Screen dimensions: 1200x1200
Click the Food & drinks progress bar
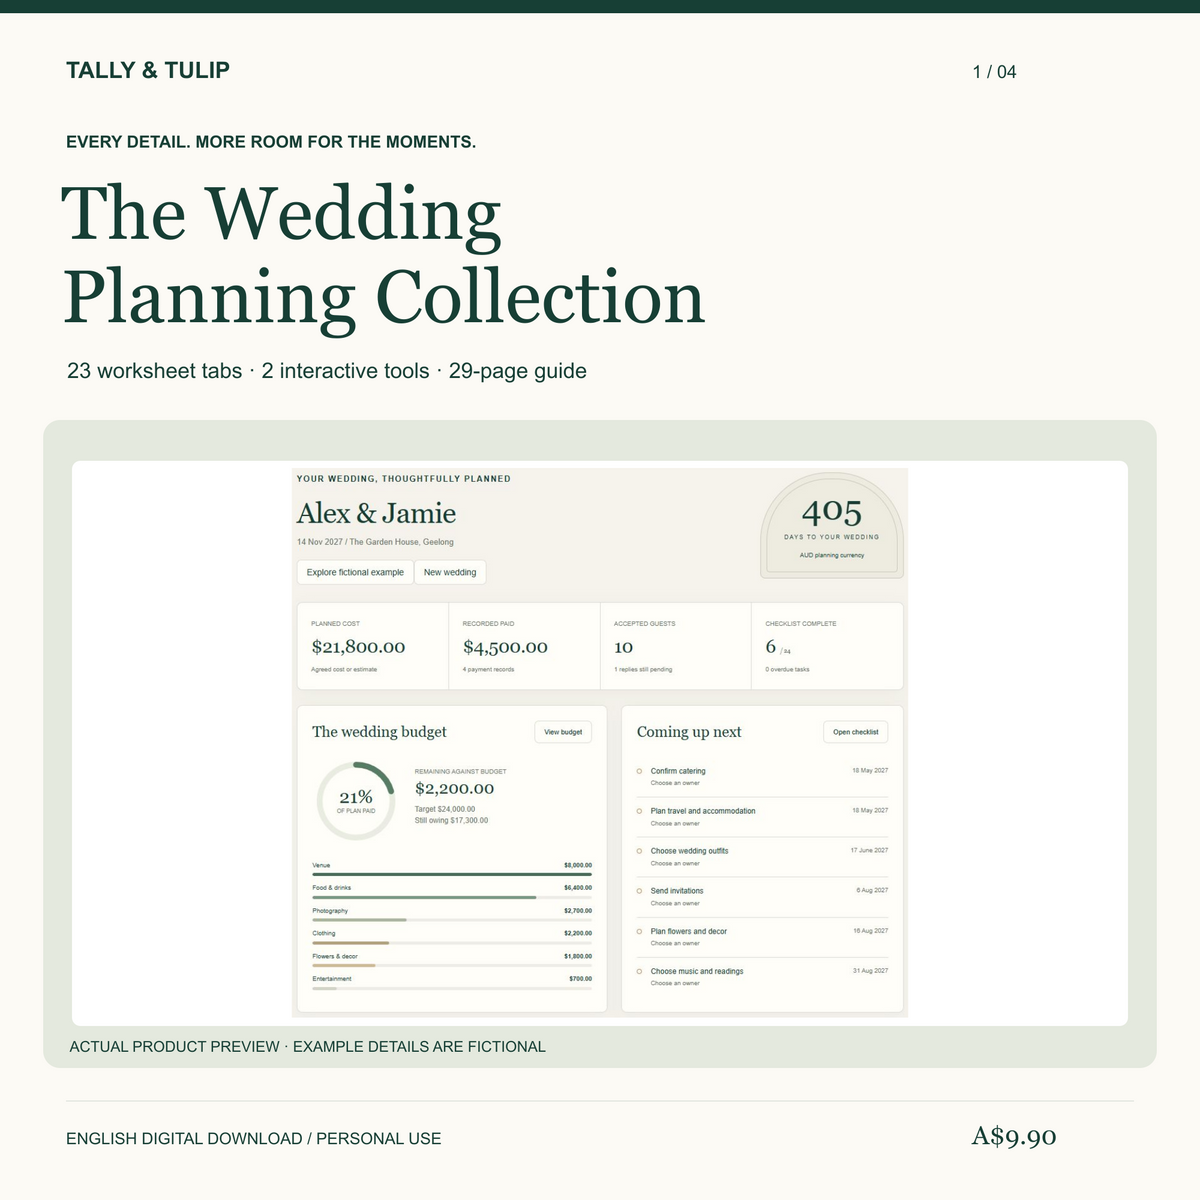(x=452, y=897)
